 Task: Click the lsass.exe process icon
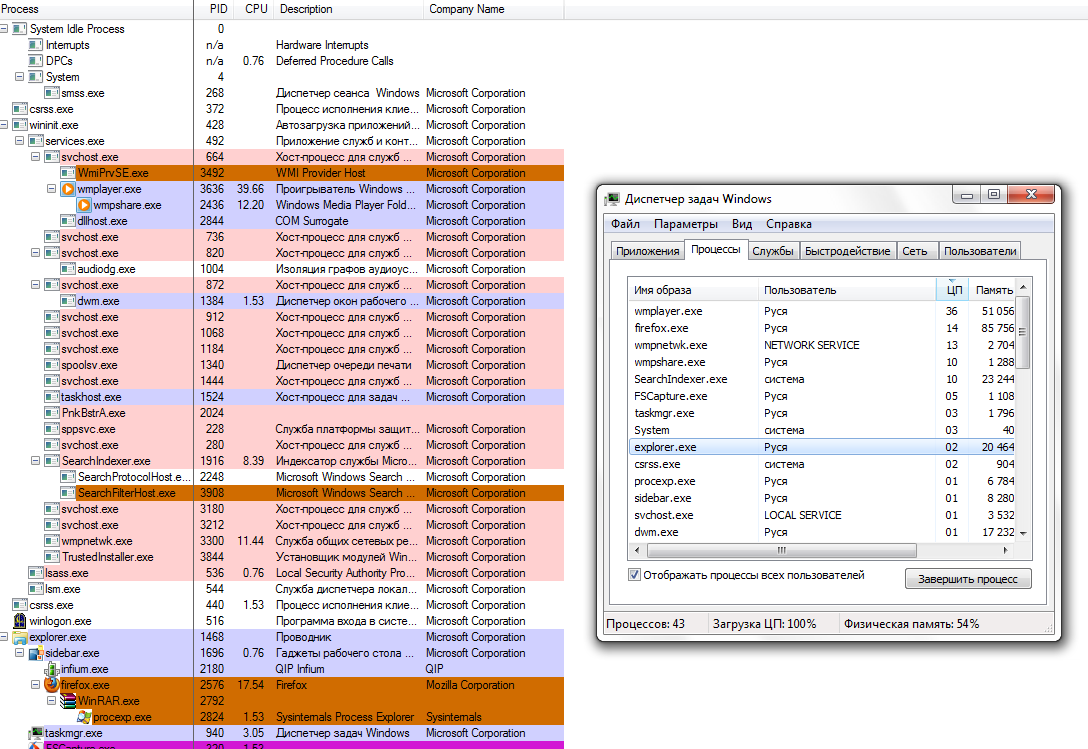(36, 573)
